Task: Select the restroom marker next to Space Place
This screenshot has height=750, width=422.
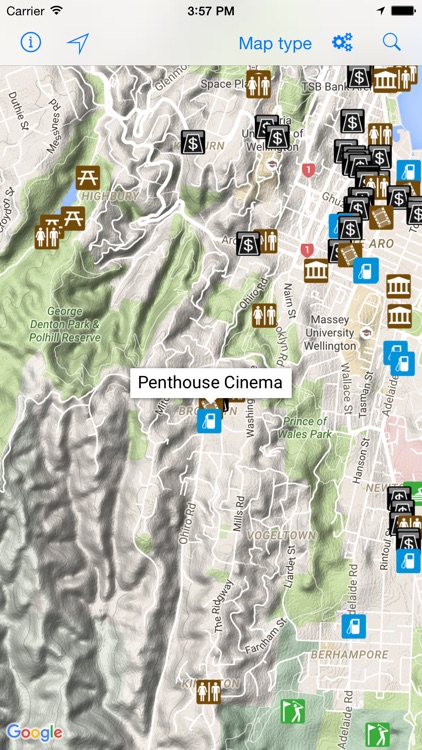Action: click(259, 84)
